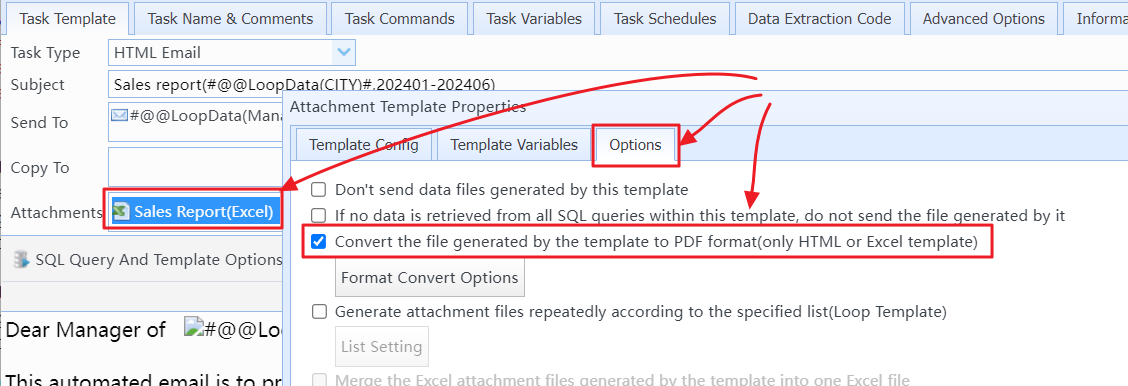Switch to the Task Commands tab

pos(399,19)
